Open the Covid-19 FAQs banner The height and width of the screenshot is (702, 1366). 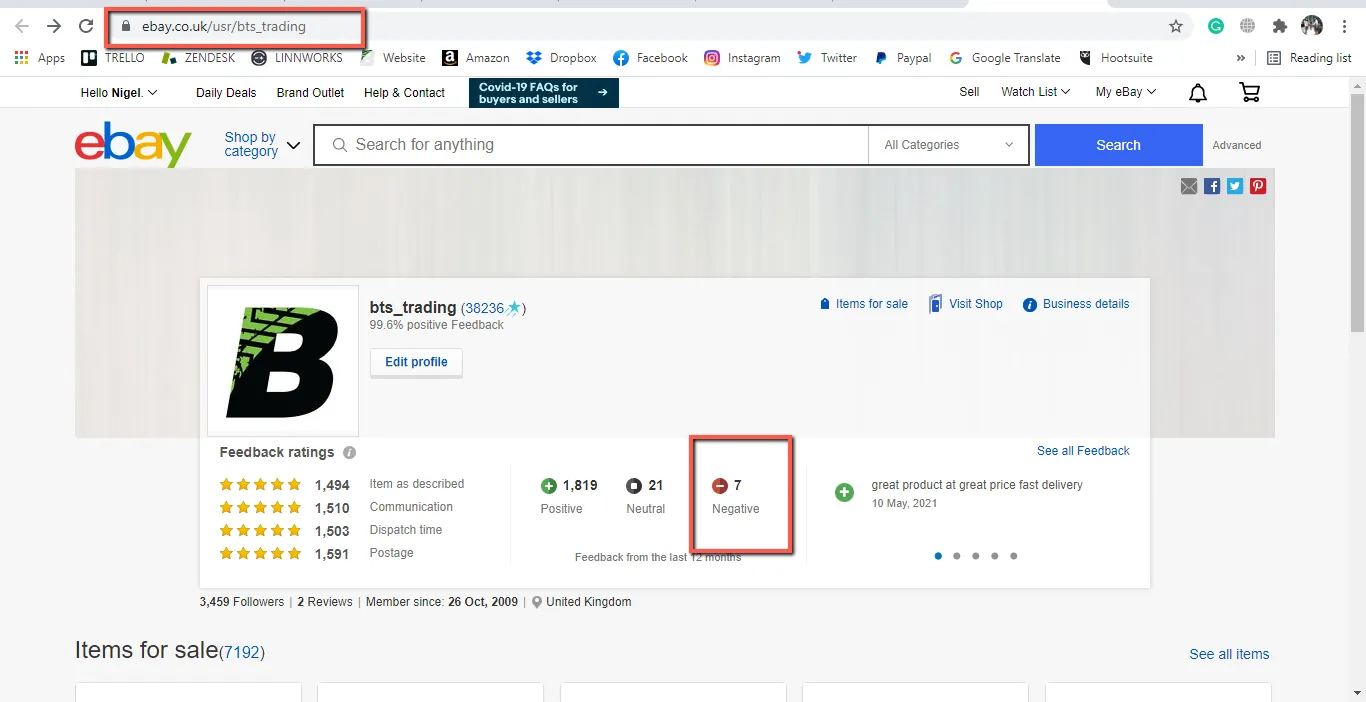[543, 93]
